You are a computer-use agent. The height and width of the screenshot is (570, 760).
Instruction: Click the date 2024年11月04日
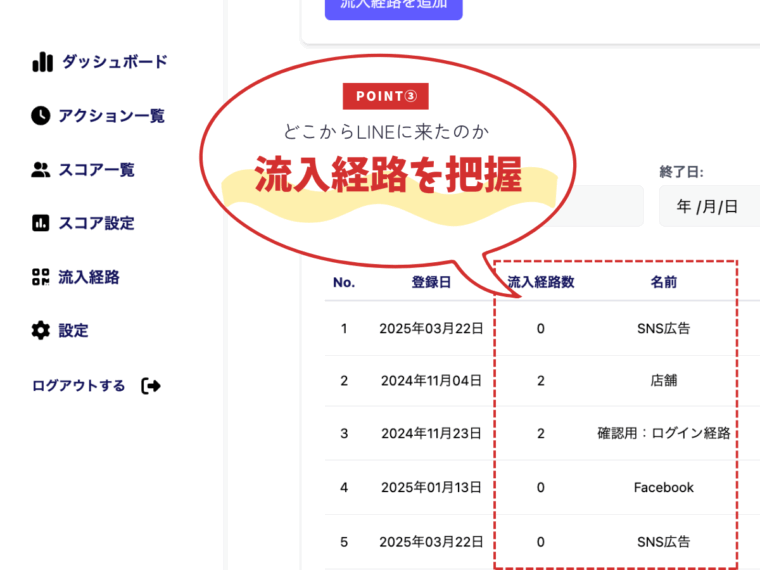click(x=431, y=381)
